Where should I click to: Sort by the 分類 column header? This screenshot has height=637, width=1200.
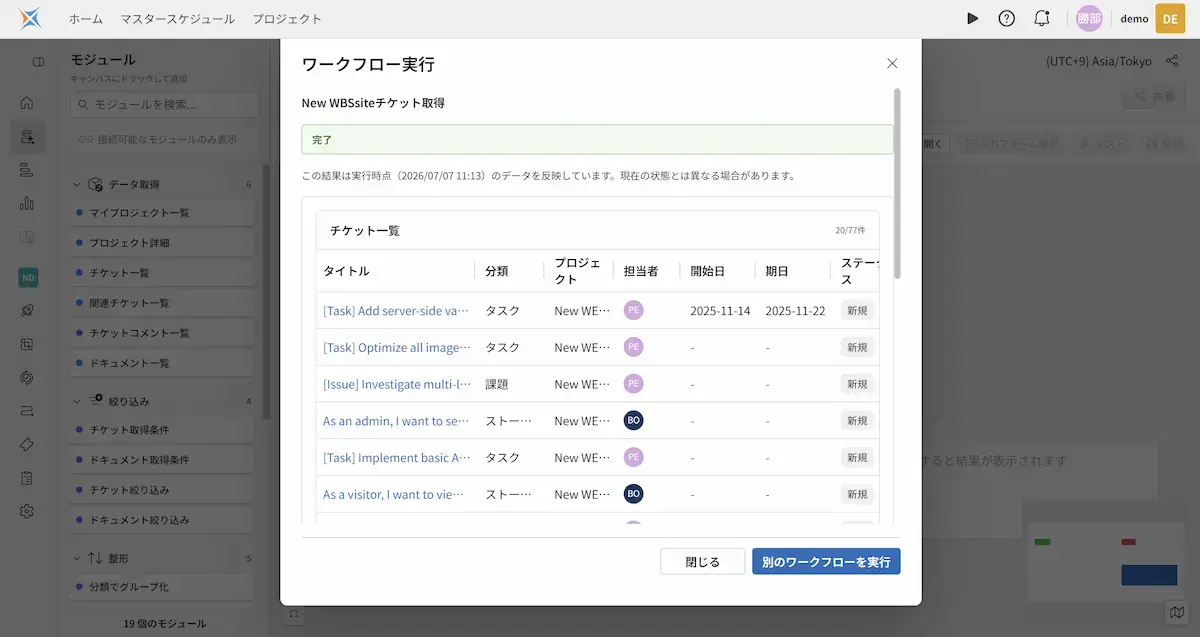[x=497, y=271]
